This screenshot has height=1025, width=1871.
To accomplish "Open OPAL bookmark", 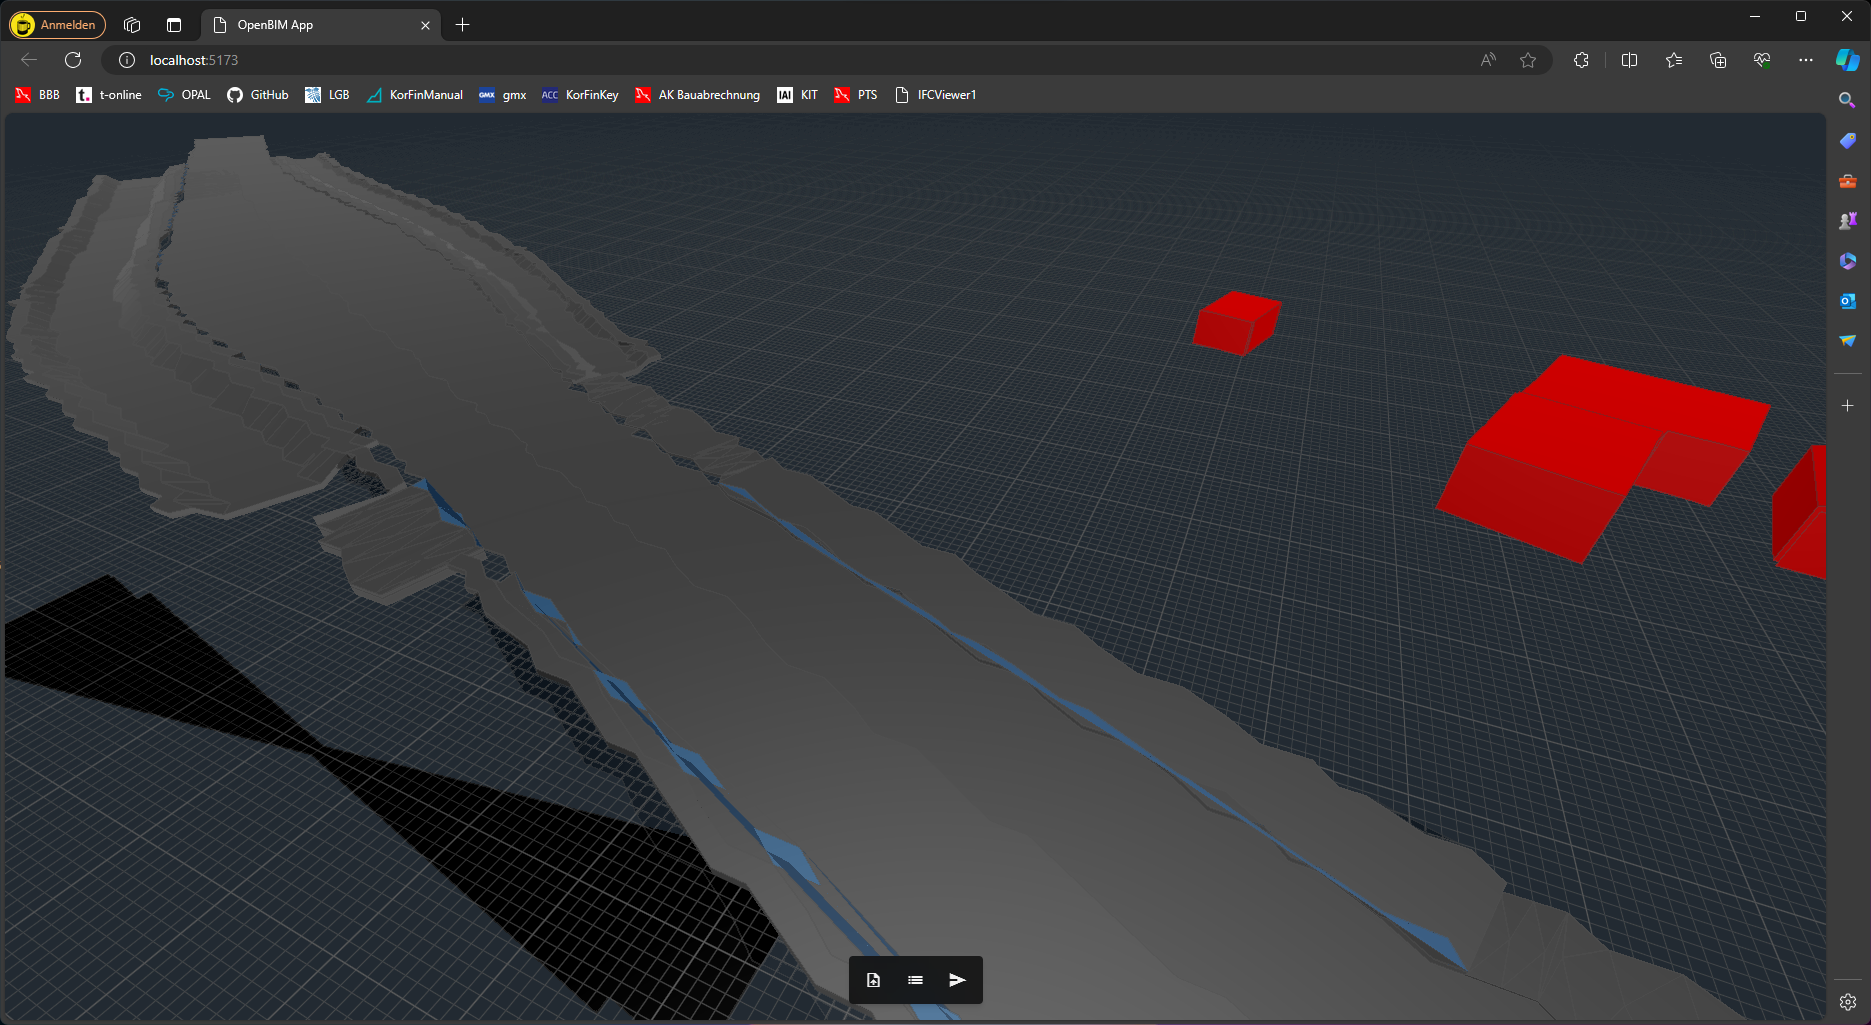I will (x=184, y=95).
